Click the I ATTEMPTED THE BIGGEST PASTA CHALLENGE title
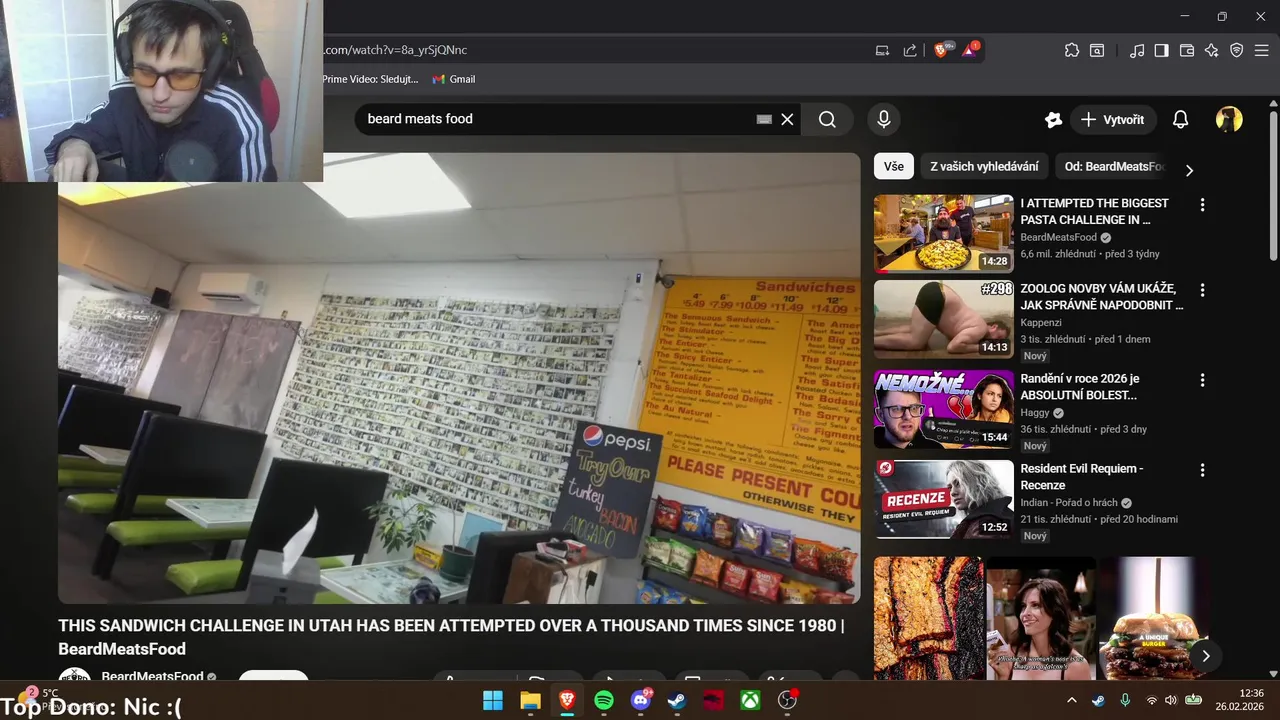1280x720 pixels. pos(1094,211)
